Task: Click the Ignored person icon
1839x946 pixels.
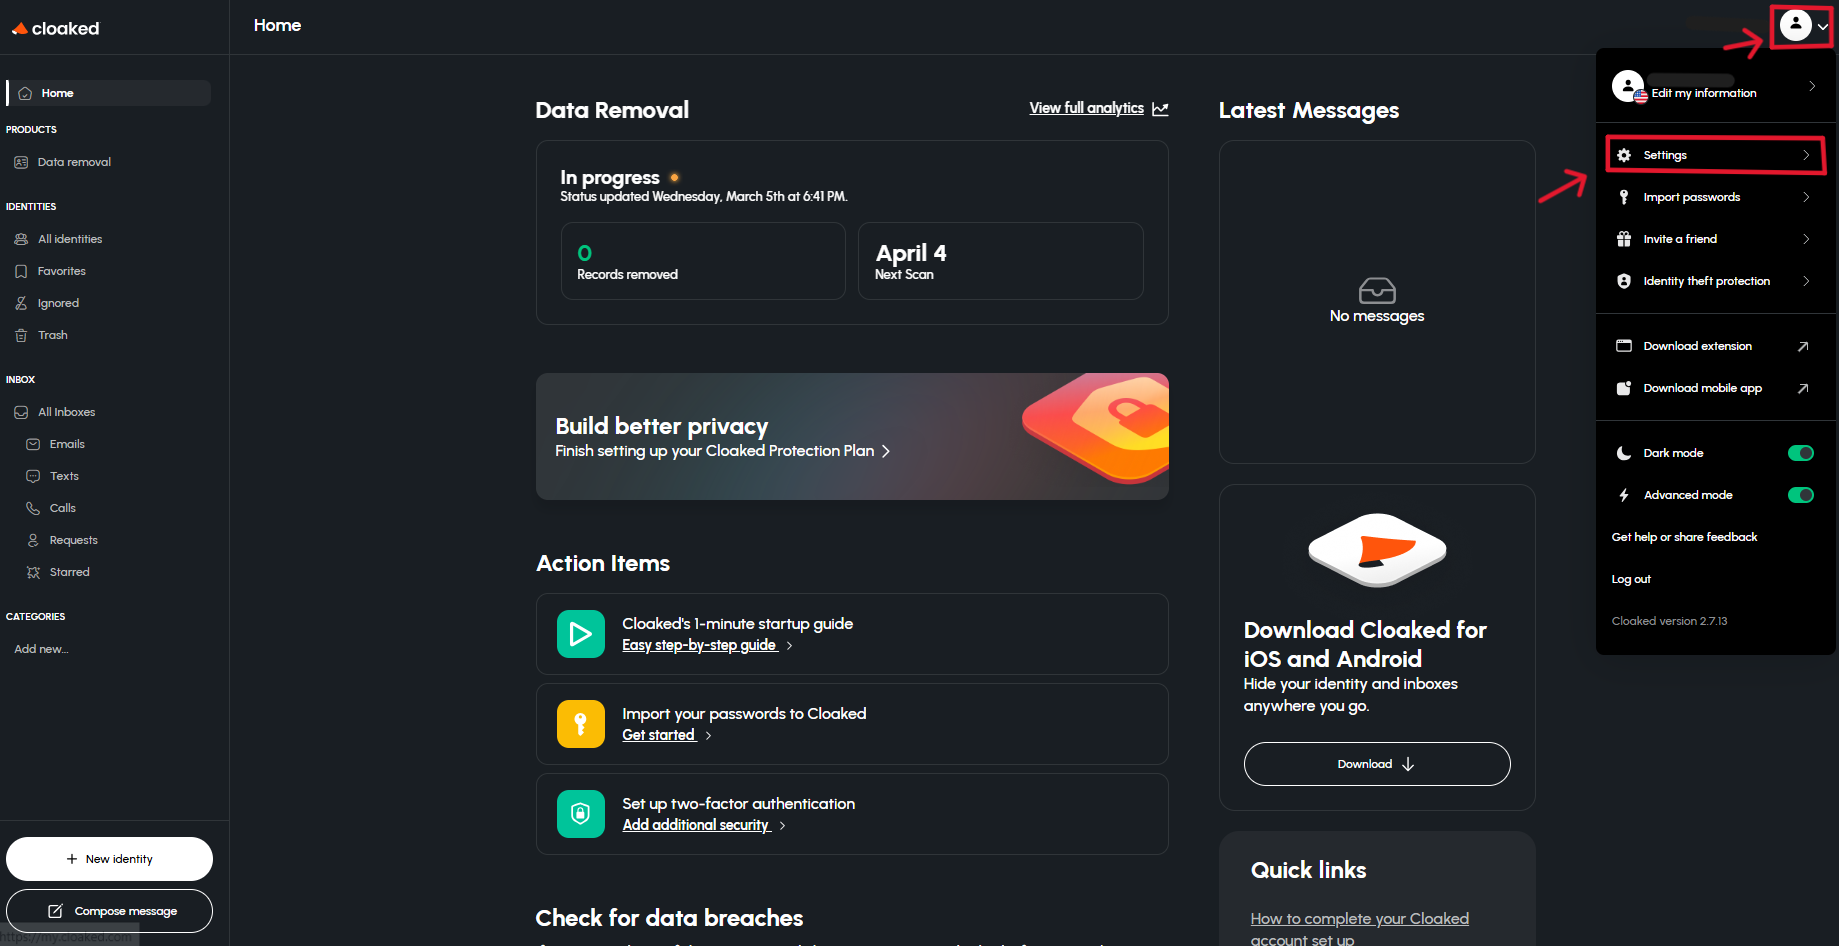Action: click(21, 303)
